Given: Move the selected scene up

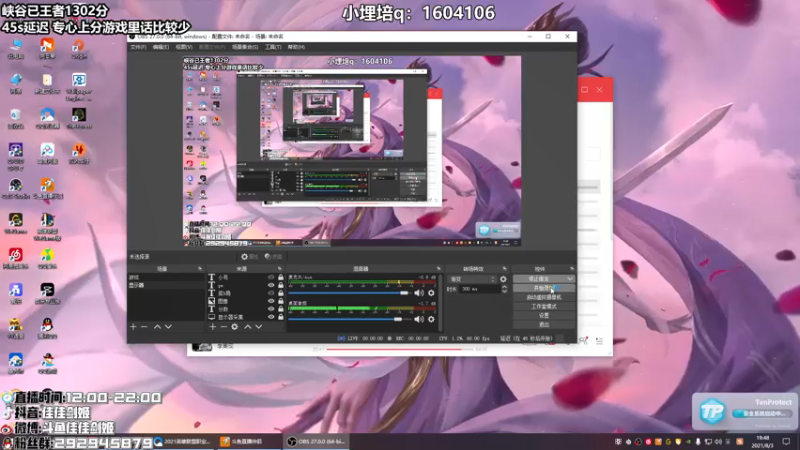Looking at the screenshot, I should (x=157, y=327).
